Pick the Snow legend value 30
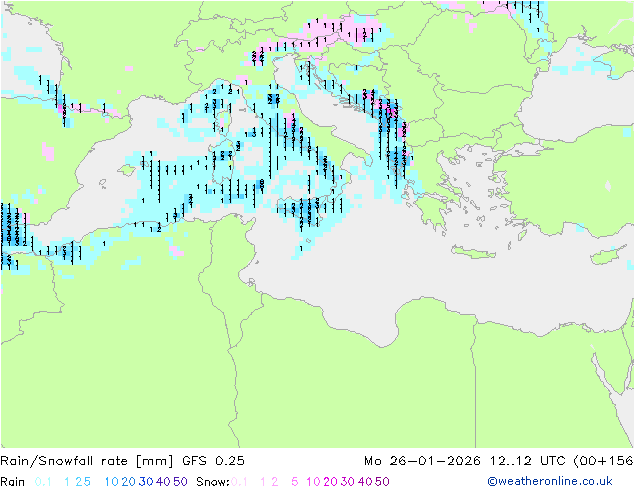 pyautogui.click(x=348, y=482)
